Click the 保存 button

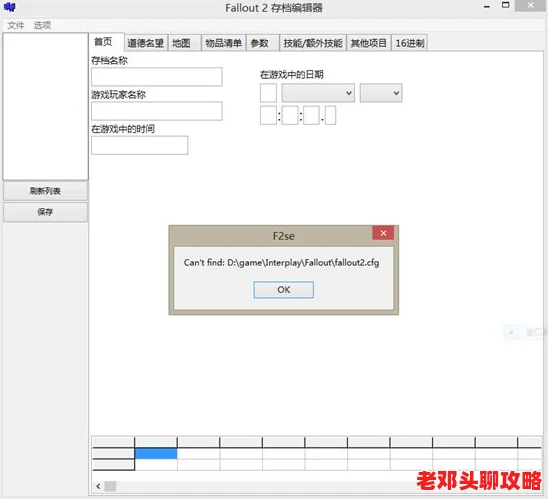[45, 212]
